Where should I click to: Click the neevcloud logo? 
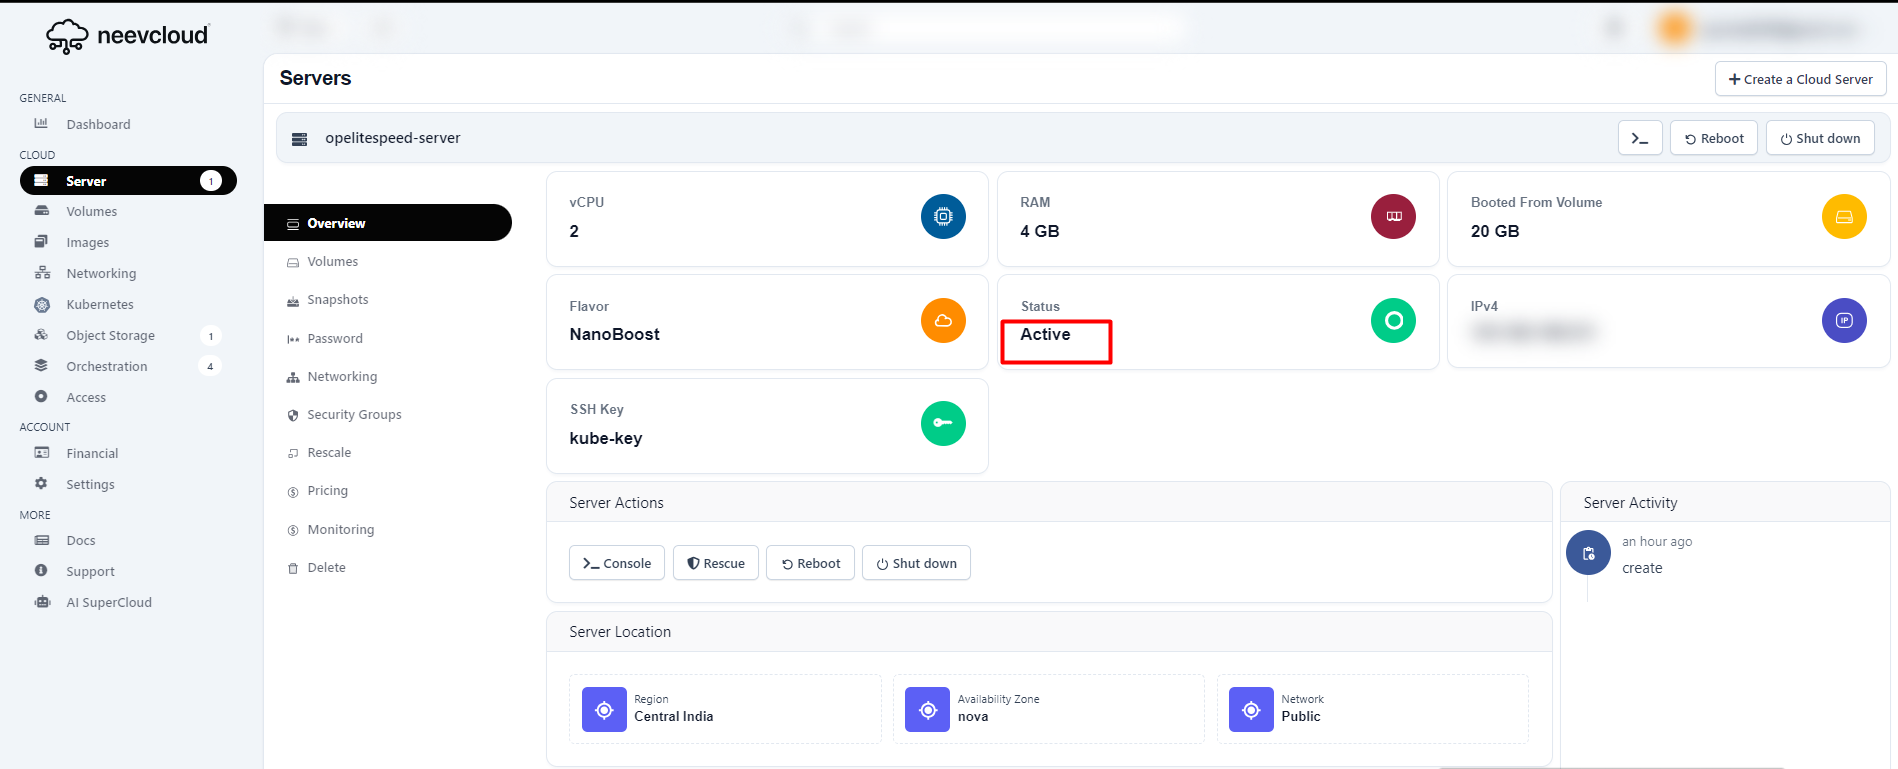coord(127,36)
